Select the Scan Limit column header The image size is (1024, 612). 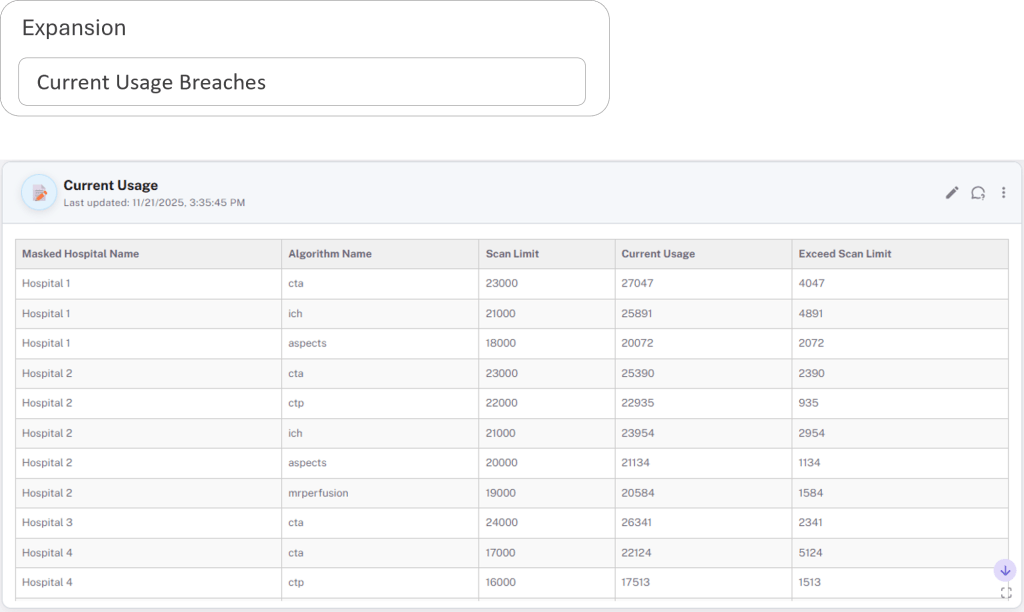512,254
